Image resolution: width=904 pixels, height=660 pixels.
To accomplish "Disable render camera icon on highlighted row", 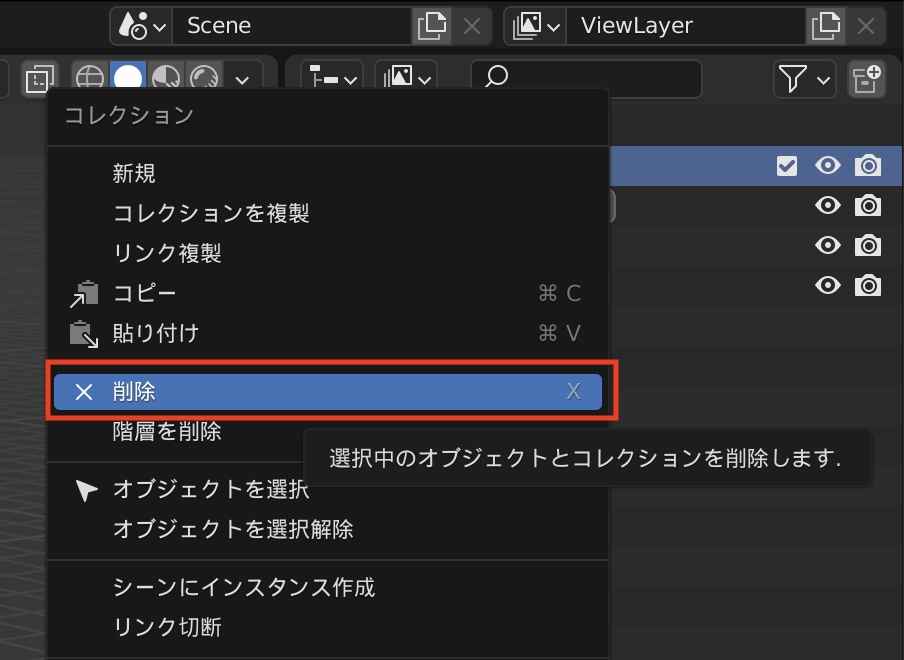I will pos(868,166).
